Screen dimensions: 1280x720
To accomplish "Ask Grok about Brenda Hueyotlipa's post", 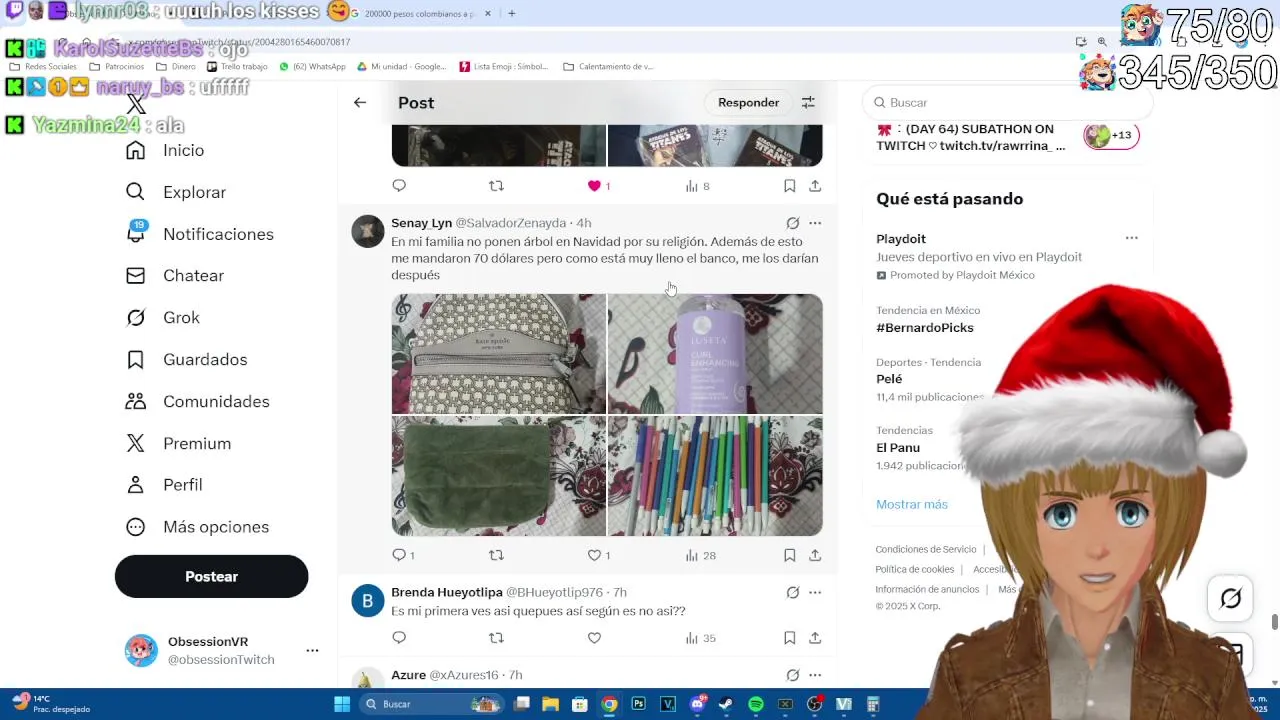I will pos(792,592).
